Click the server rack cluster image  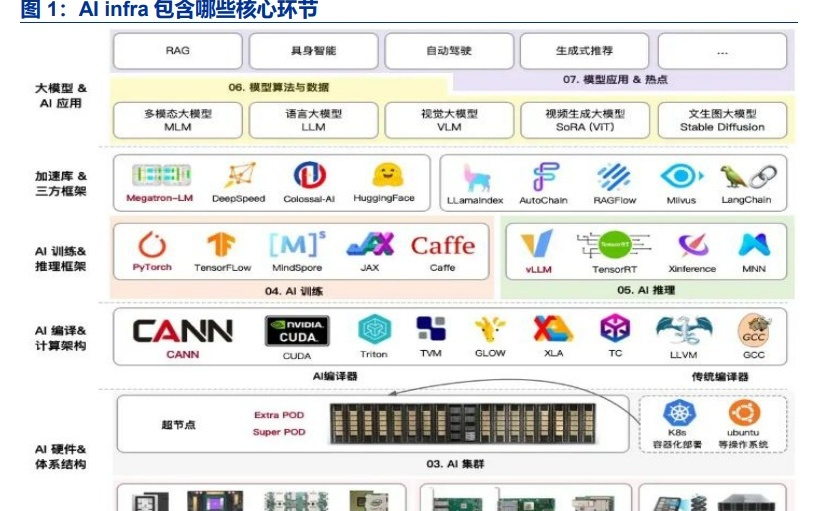[463, 423]
